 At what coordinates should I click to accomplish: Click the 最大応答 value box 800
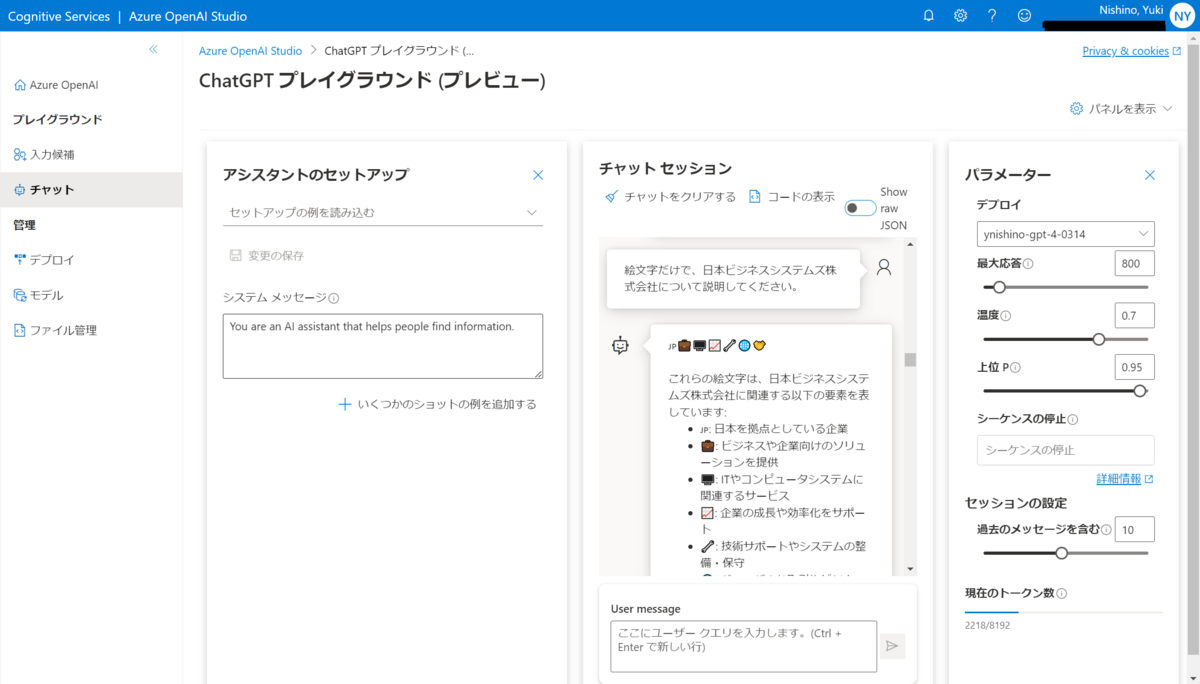tap(1134, 263)
